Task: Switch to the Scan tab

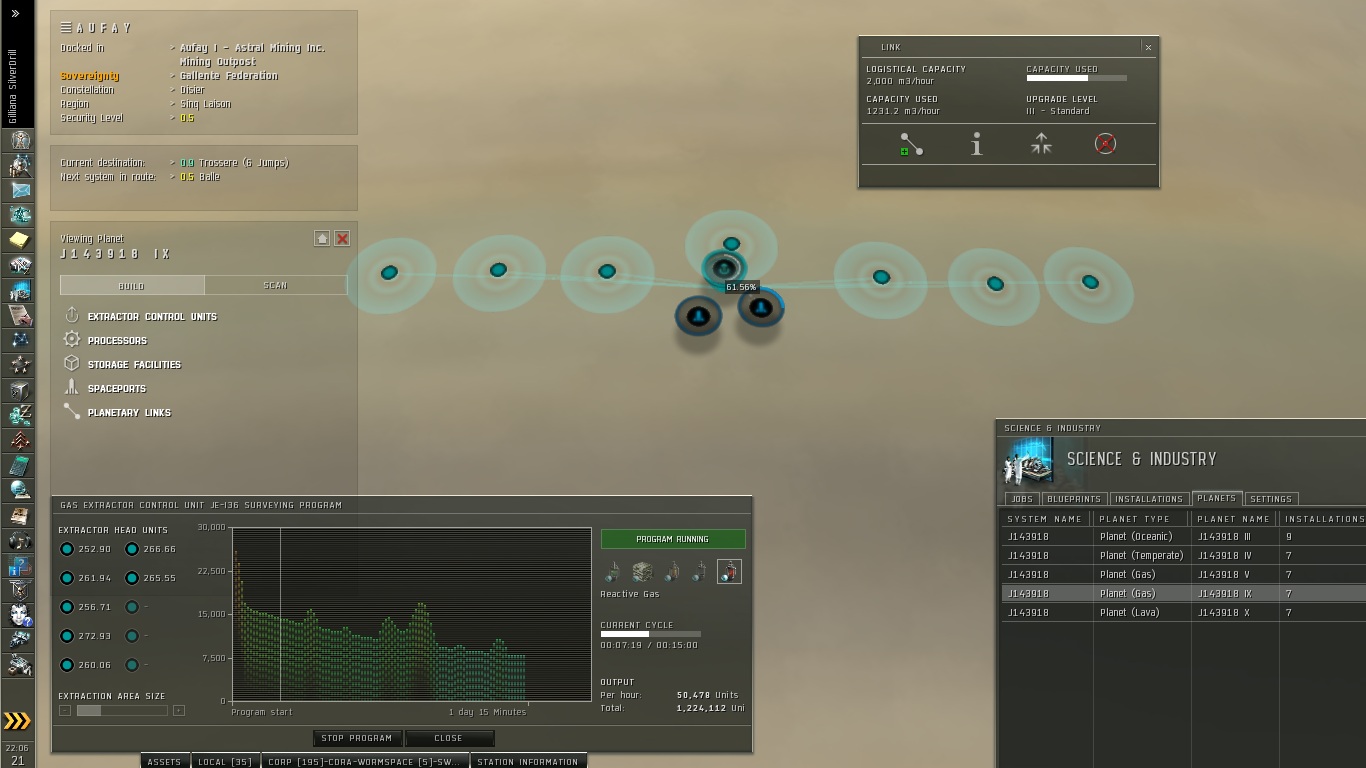Action: click(275, 285)
